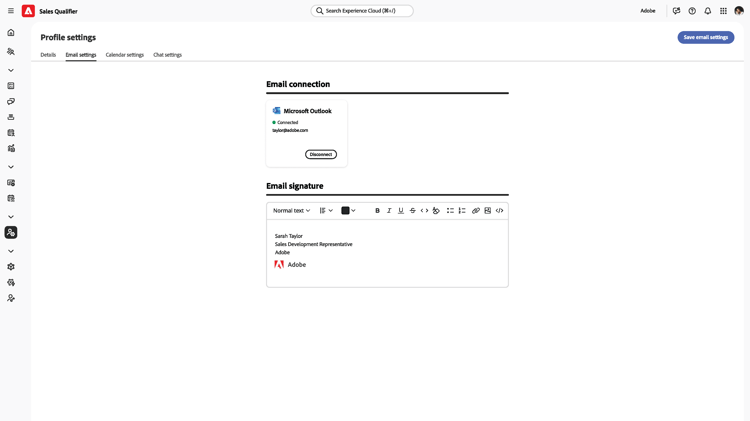Insert a numbered list
The height and width of the screenshot is (421, 750).
pyautogui.click(x=462, y=210)
